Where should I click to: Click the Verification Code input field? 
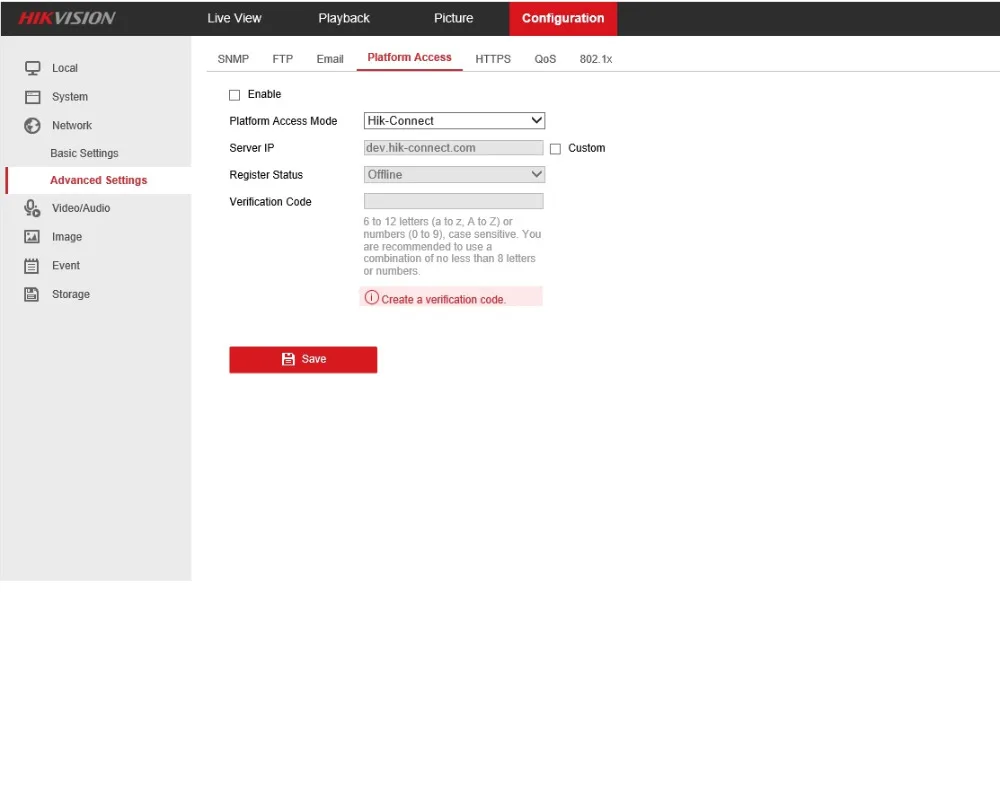click(453, 202)
